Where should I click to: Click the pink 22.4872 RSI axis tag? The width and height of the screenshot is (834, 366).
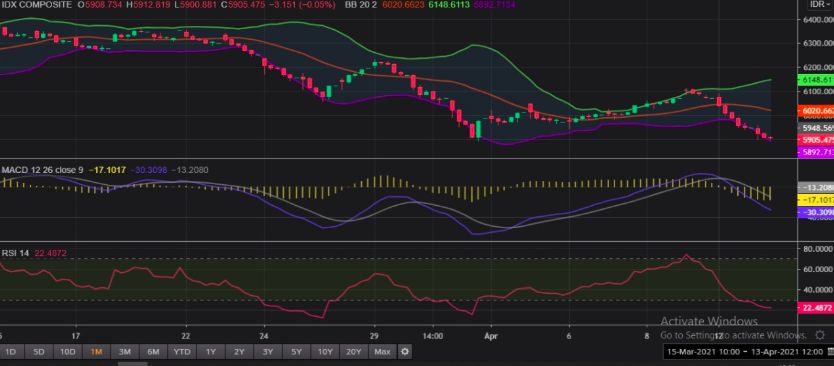[816, 307]
